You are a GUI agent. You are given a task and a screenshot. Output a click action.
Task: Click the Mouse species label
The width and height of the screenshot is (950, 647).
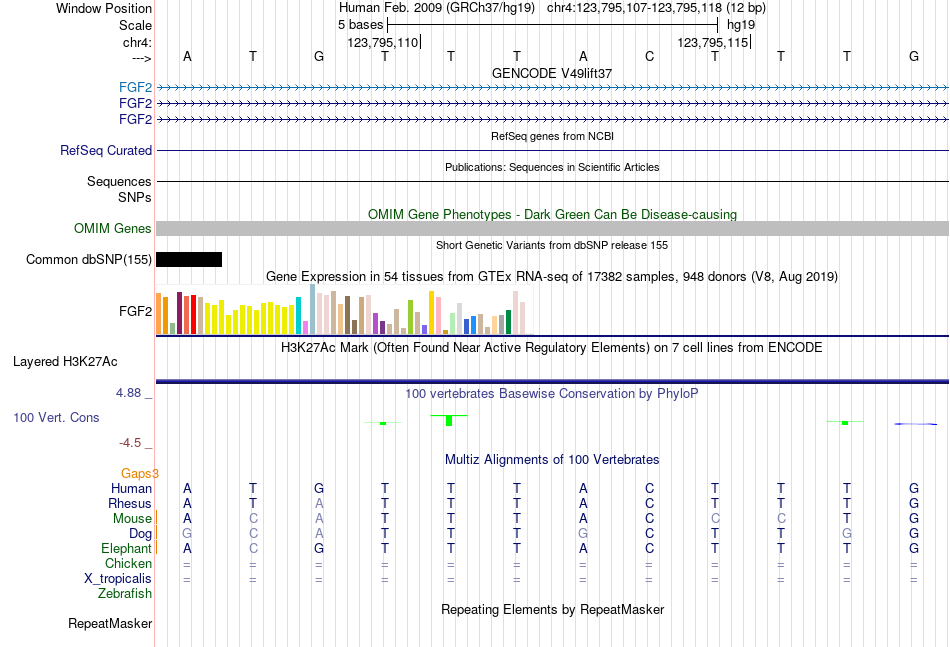click(x=132, y=519)
